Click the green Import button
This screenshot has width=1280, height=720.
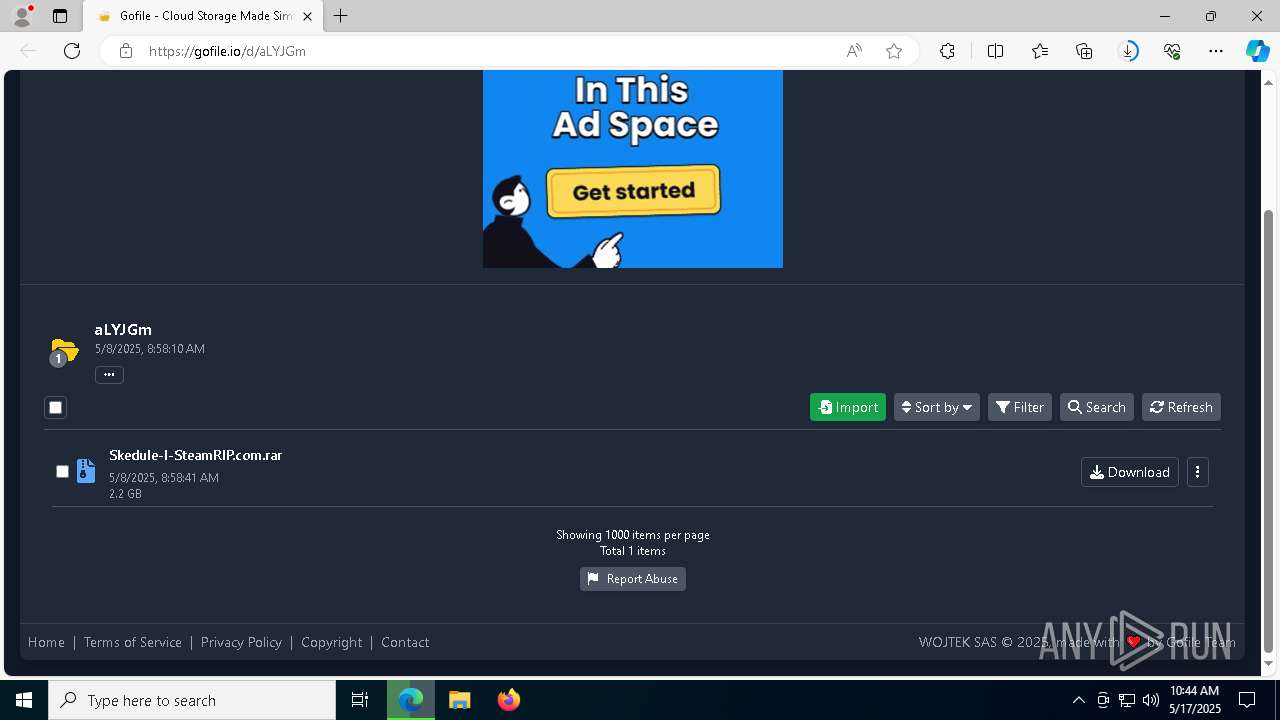tap(848, 407)
